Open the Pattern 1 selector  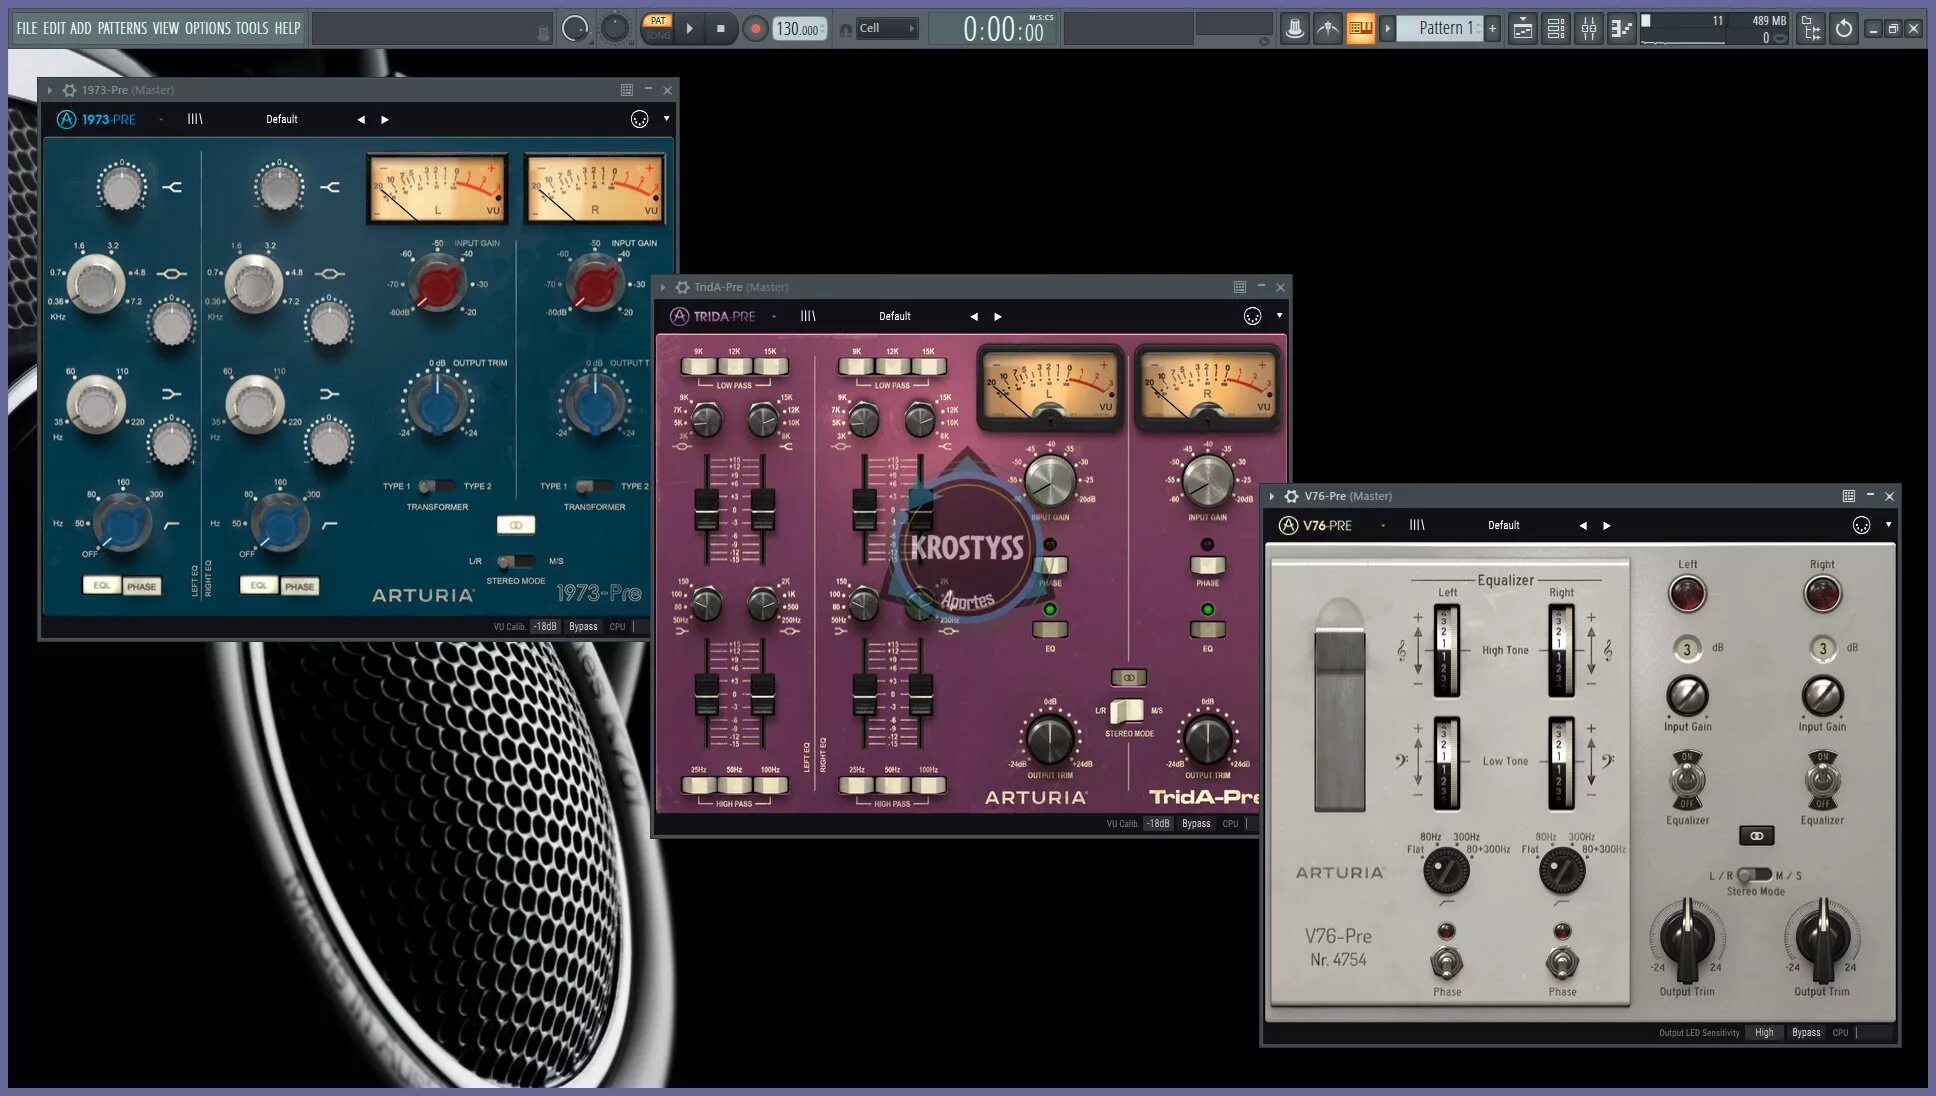pyautogui.click(x=1440, y=28)
